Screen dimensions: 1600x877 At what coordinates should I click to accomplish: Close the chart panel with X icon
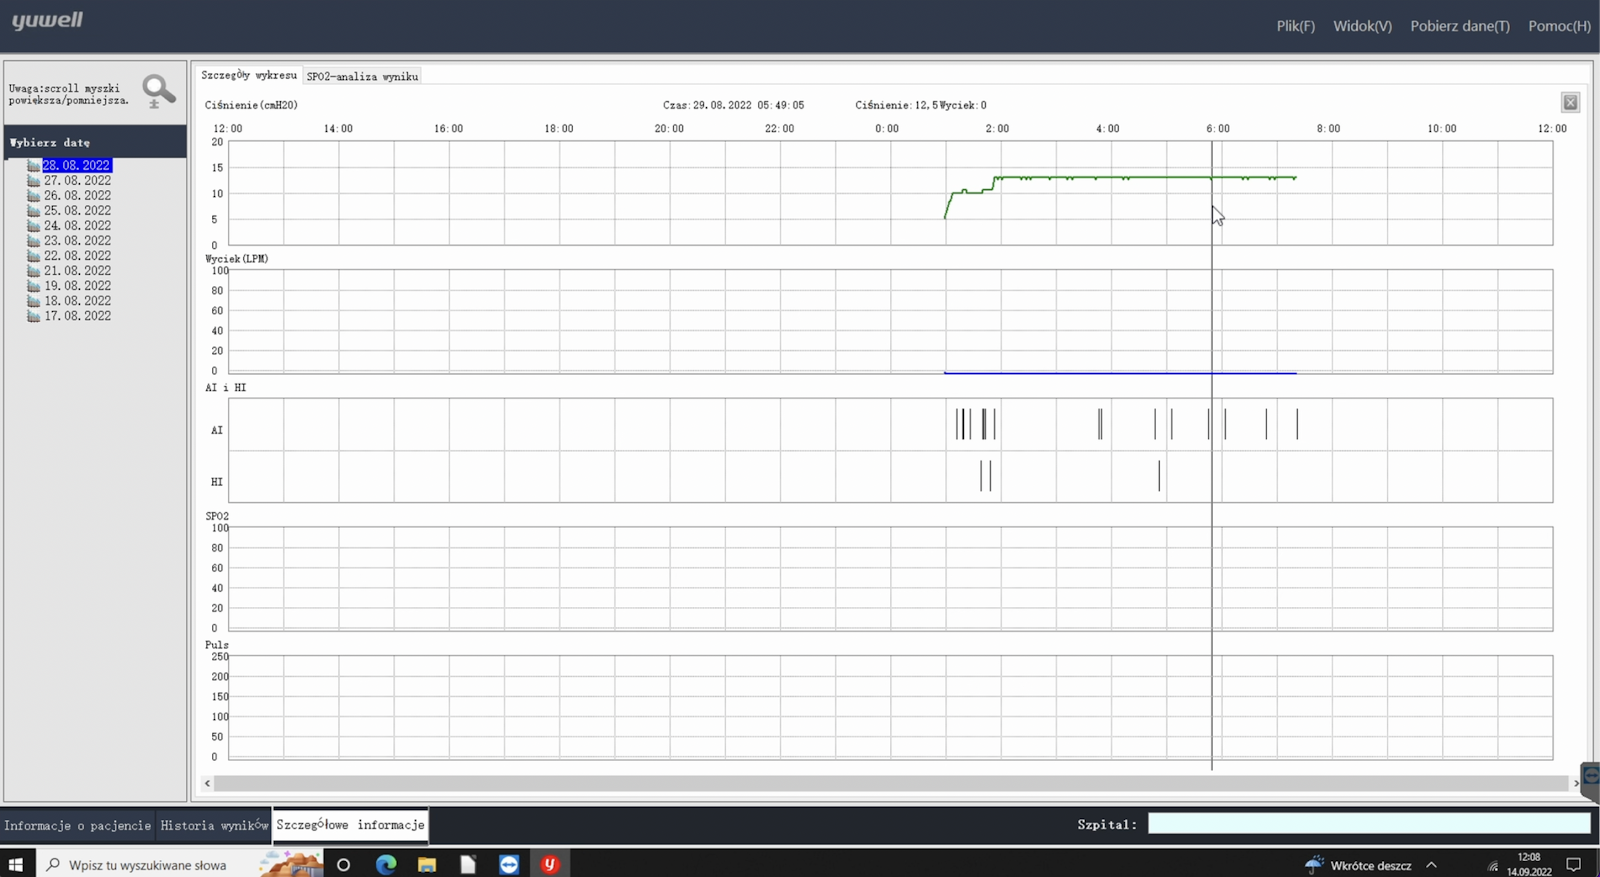1570,103
